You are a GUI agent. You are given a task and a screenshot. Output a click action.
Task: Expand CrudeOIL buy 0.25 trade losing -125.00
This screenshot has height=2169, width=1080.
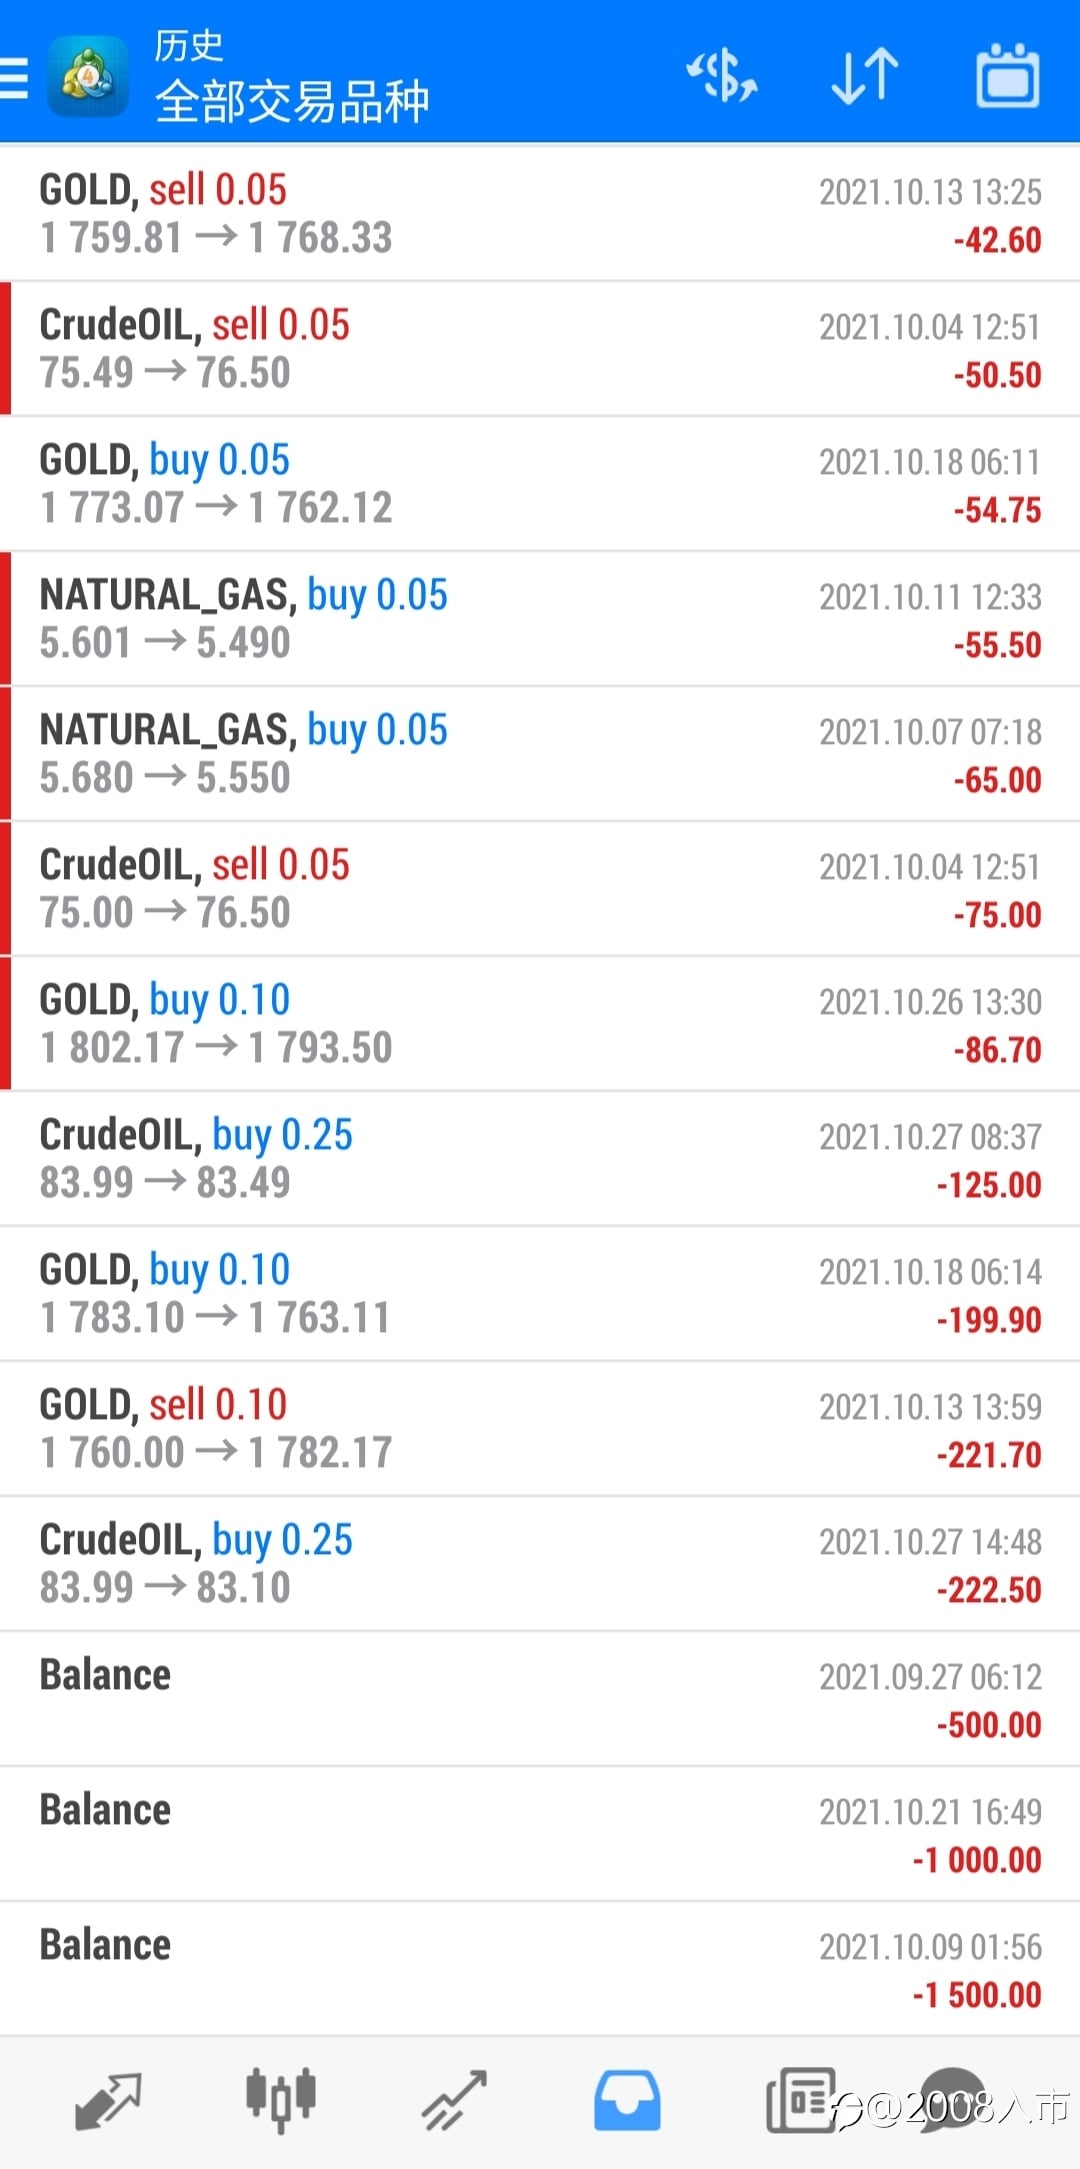[540, 1159]
